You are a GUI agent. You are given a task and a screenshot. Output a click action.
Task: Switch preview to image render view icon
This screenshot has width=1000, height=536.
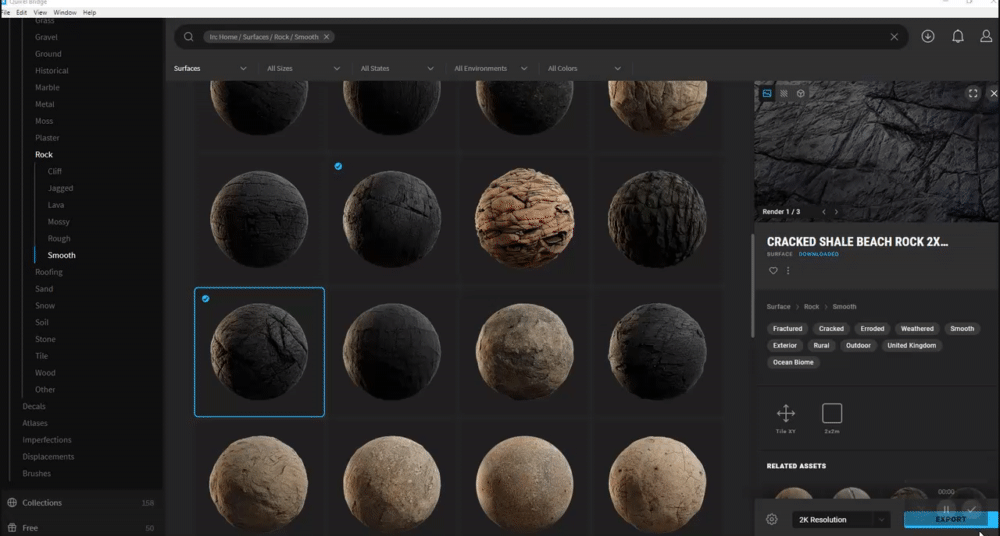coord(767,93)
